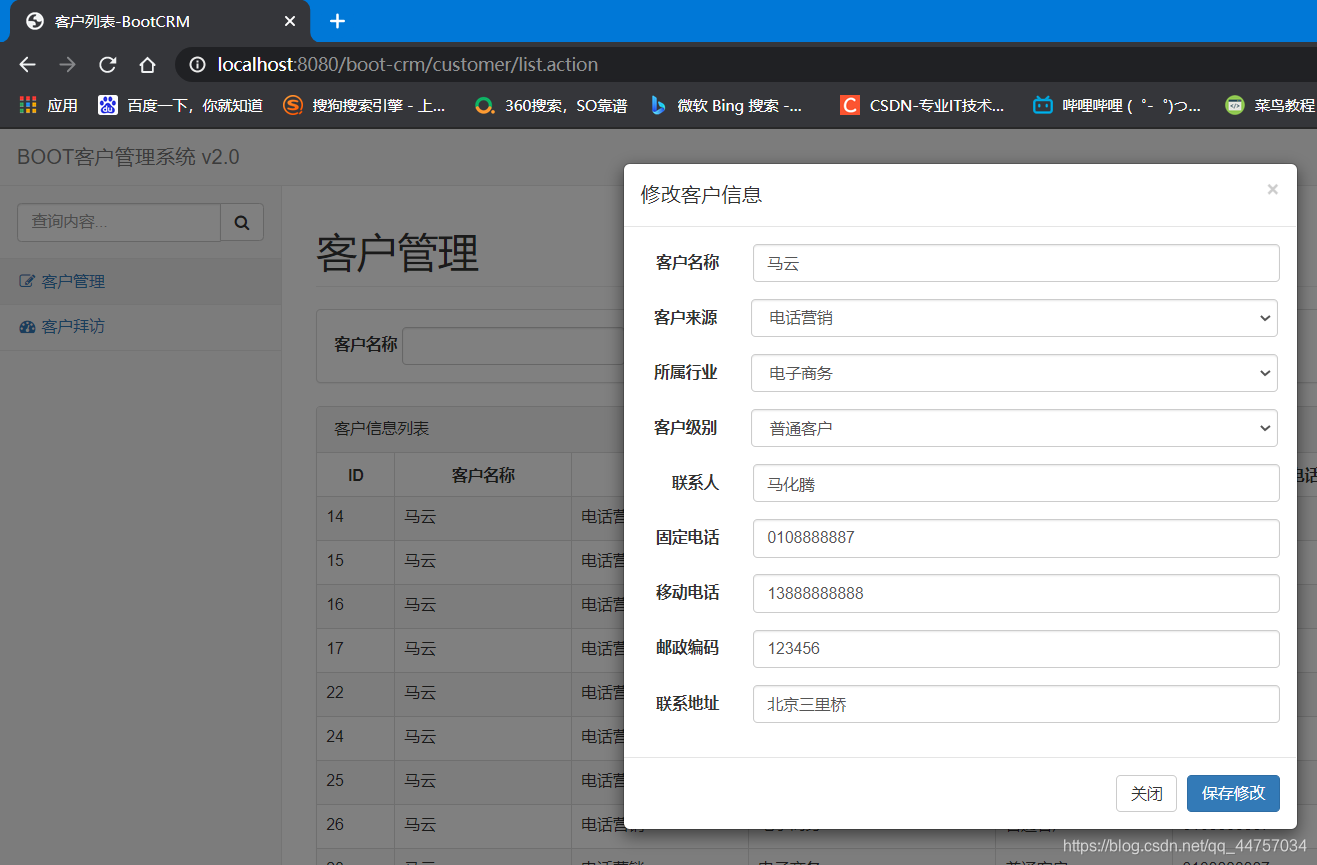The image size is (1317, 865).
Task: Edit the 客户名称 field containing 马云
Action: tap(1016, 263)
